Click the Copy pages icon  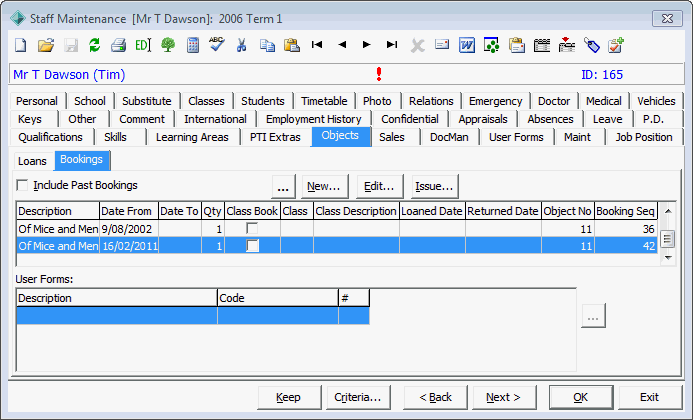[267, 45]
